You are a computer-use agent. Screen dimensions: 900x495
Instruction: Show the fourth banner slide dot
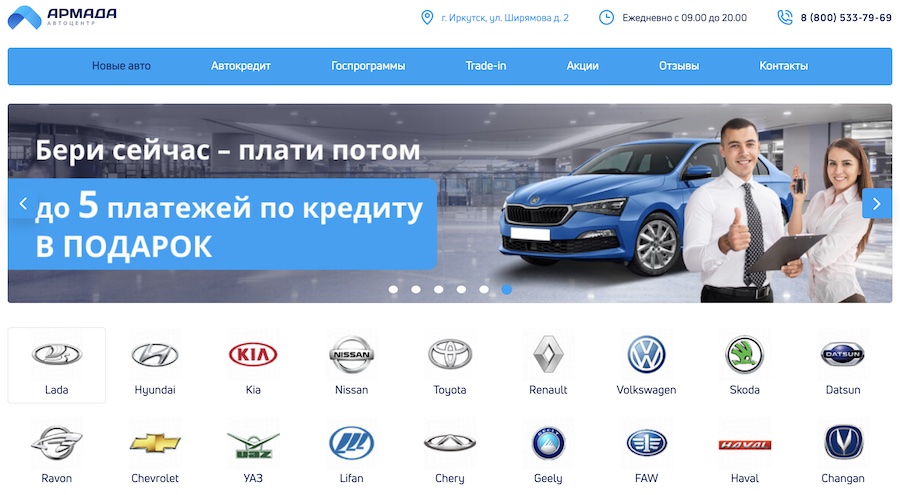tap(461, 289)
